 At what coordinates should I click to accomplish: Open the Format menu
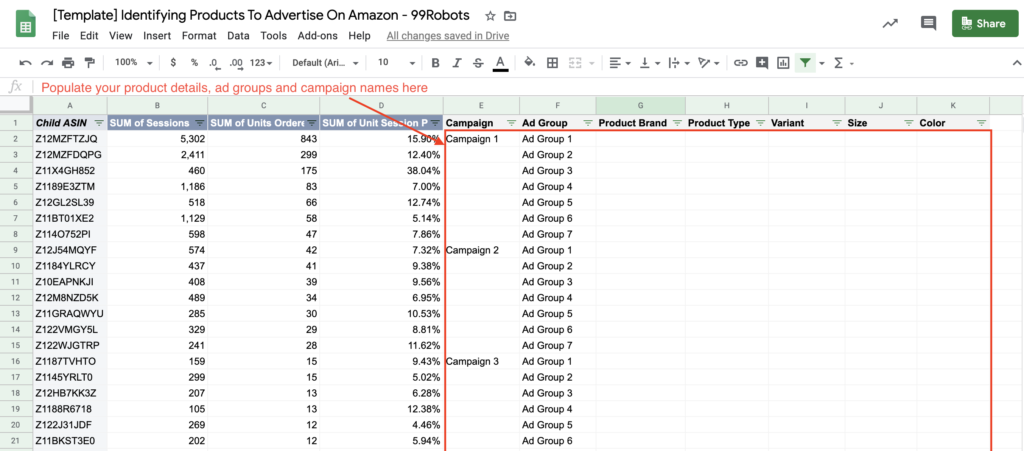199,36
